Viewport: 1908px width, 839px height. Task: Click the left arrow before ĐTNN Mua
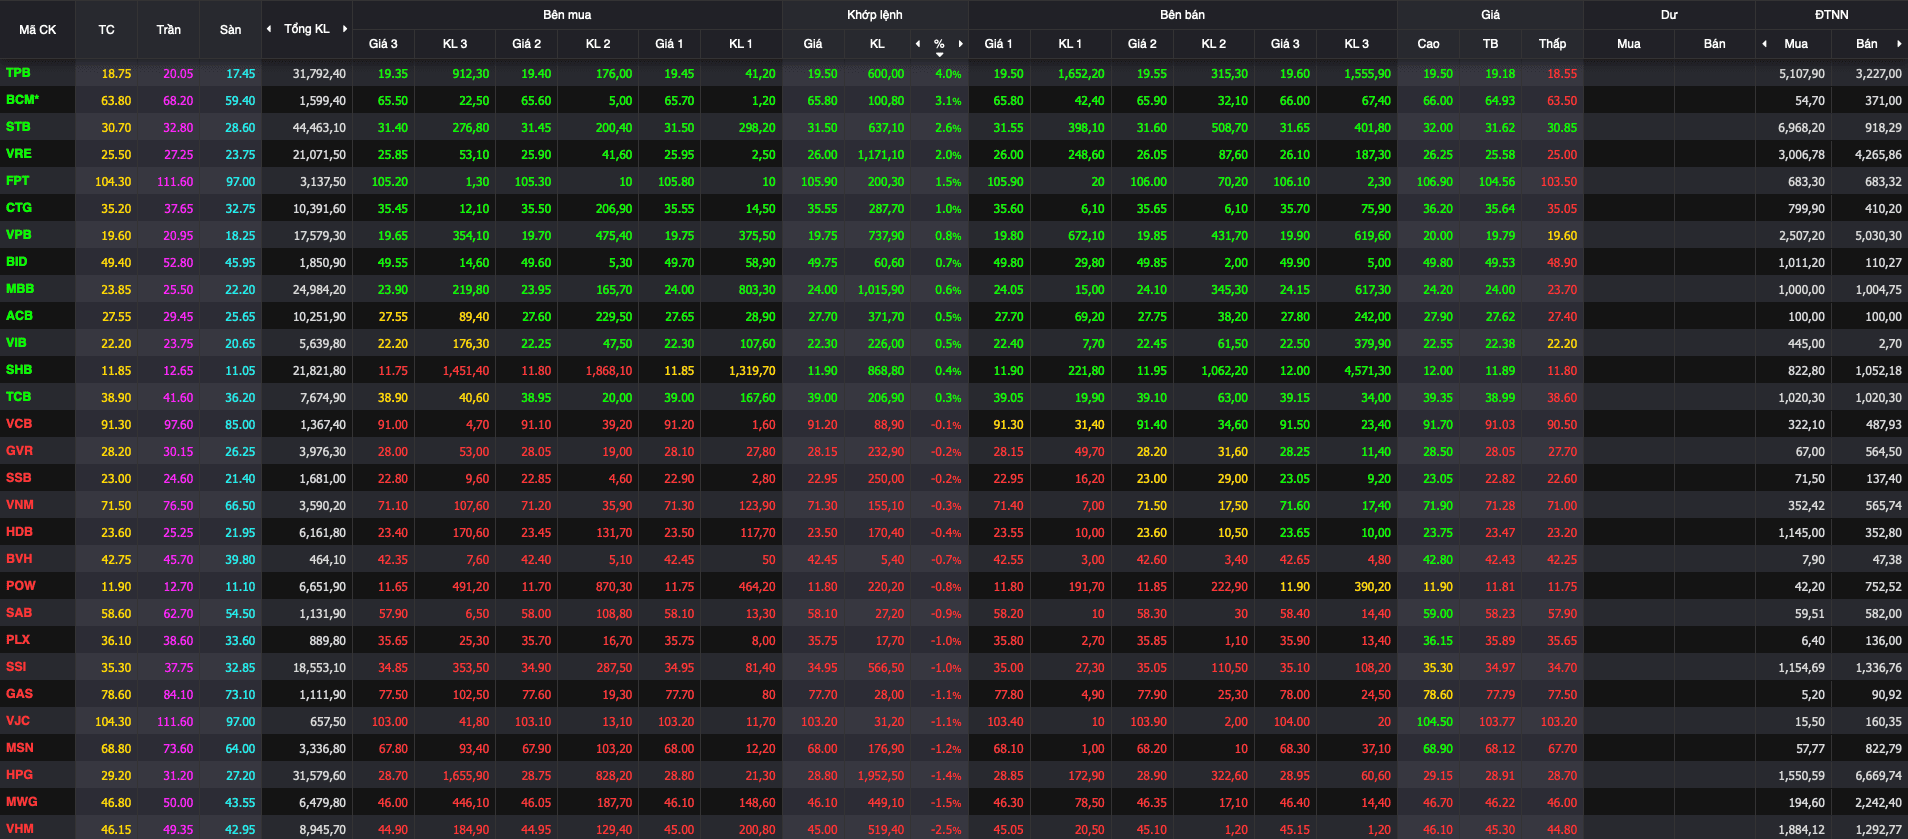[x=1764, y=43]
